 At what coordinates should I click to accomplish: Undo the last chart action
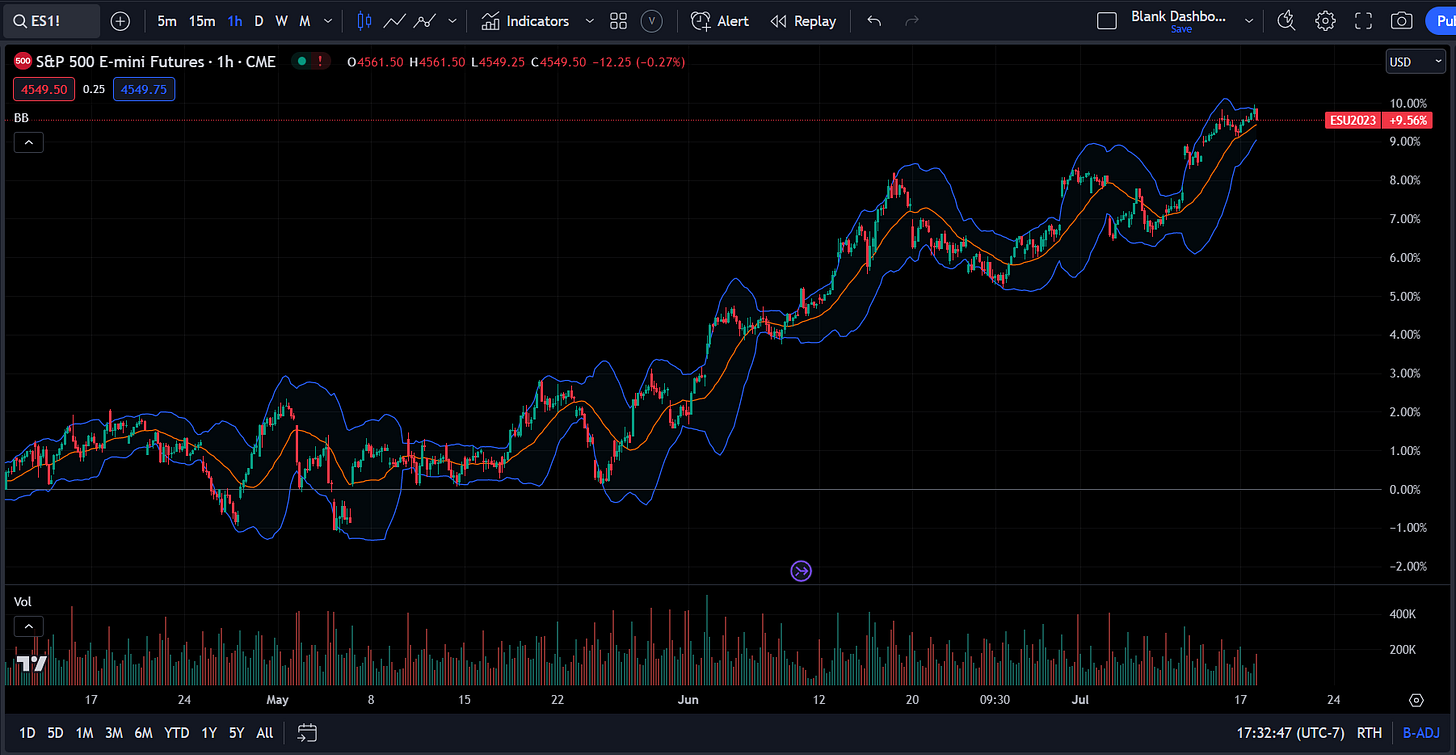[x=875, y=21]
